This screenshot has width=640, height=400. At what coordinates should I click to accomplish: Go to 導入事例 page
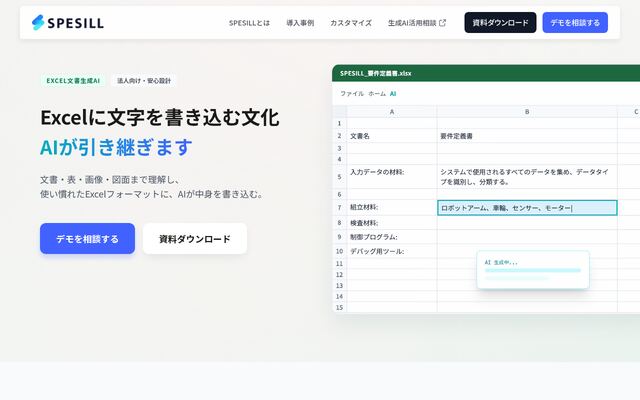[x=300, y=23]
